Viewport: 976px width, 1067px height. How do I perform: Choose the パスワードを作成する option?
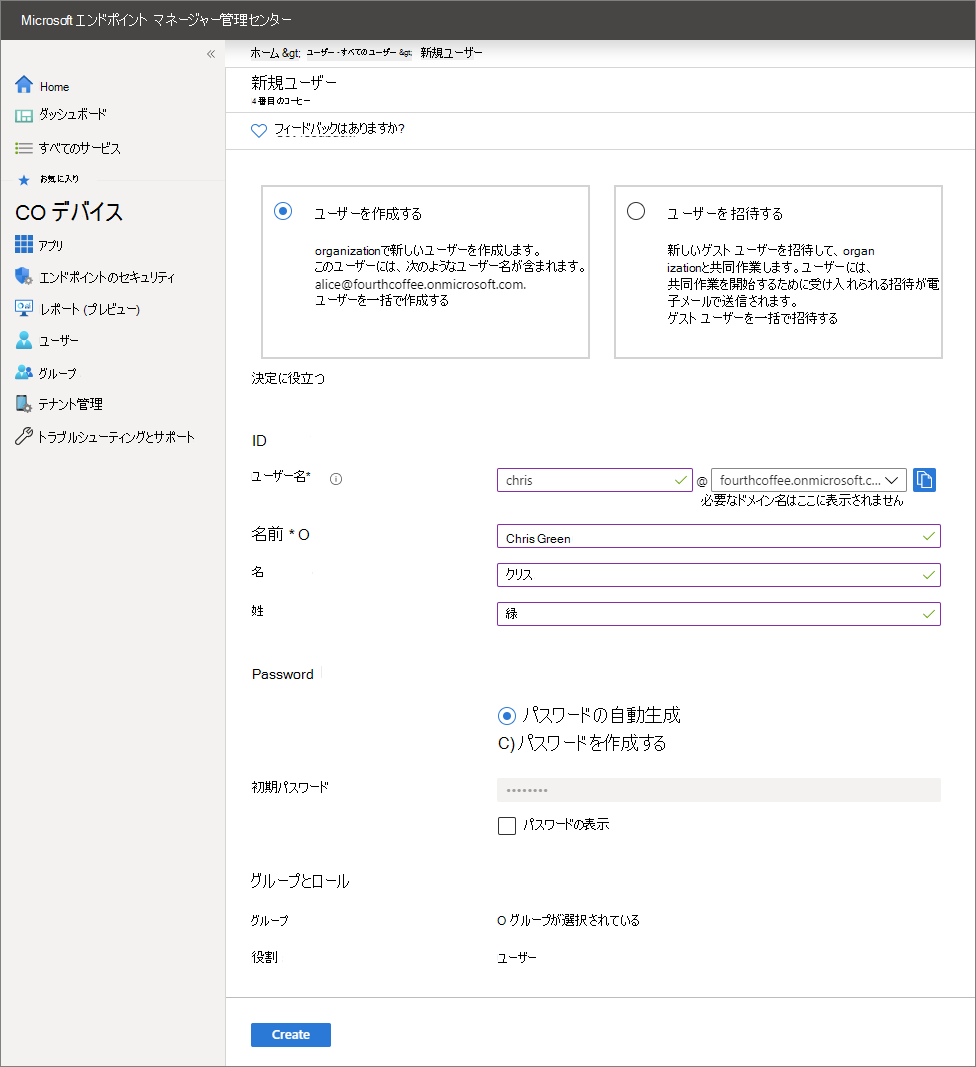[582, 743]
